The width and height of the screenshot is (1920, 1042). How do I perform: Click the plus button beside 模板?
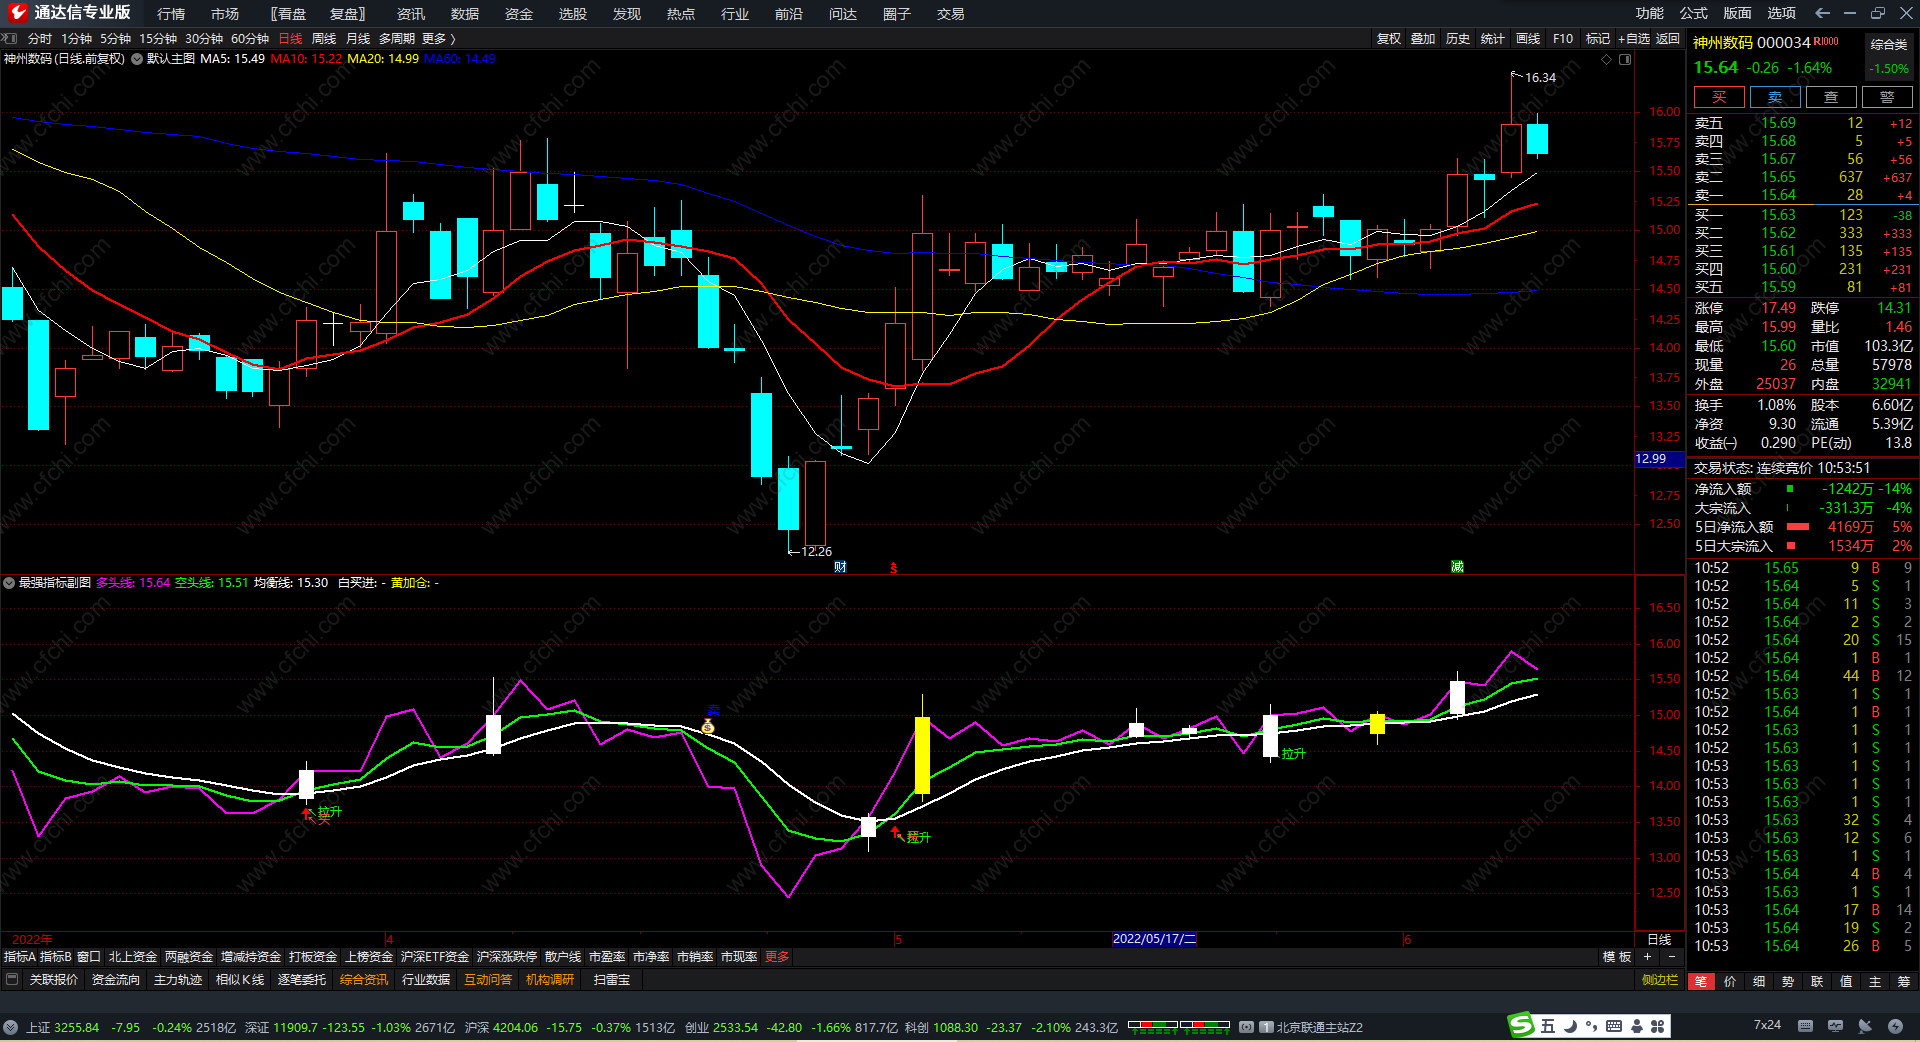coord(1647,957)
